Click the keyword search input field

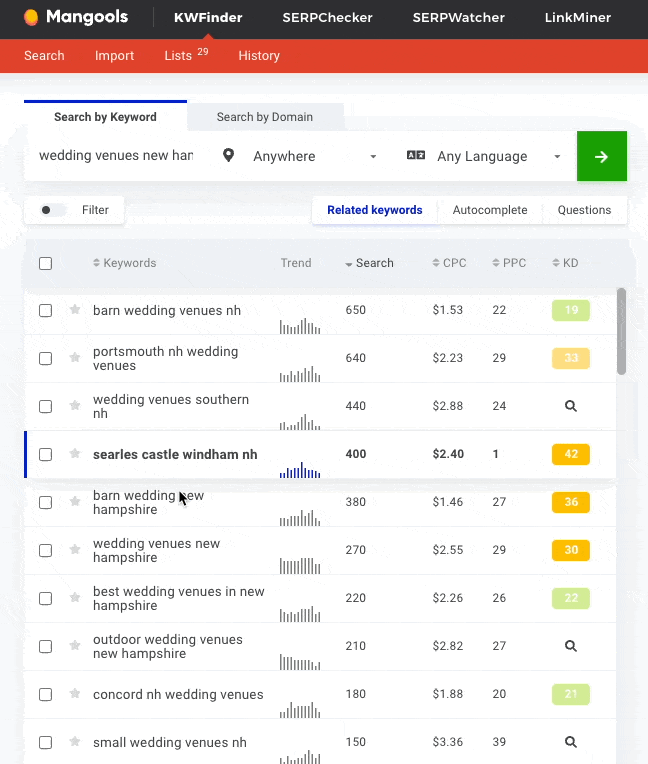click(x=115, y=156)
